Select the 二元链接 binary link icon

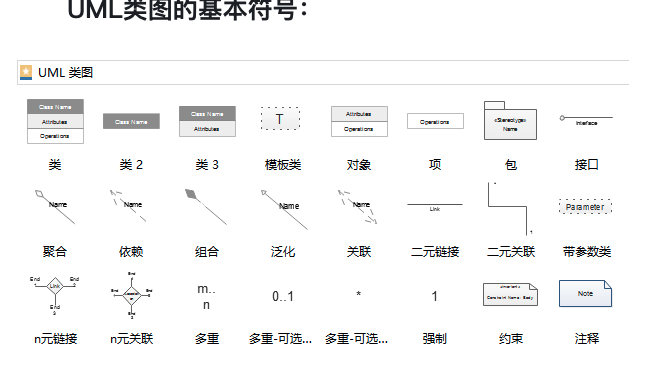pos(435,207)
